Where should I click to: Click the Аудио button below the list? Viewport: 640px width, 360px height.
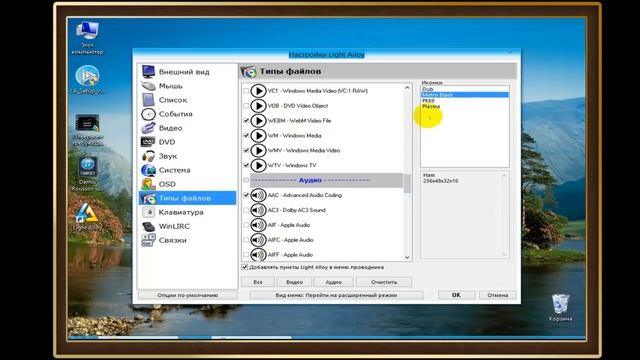tap(333, 282)
